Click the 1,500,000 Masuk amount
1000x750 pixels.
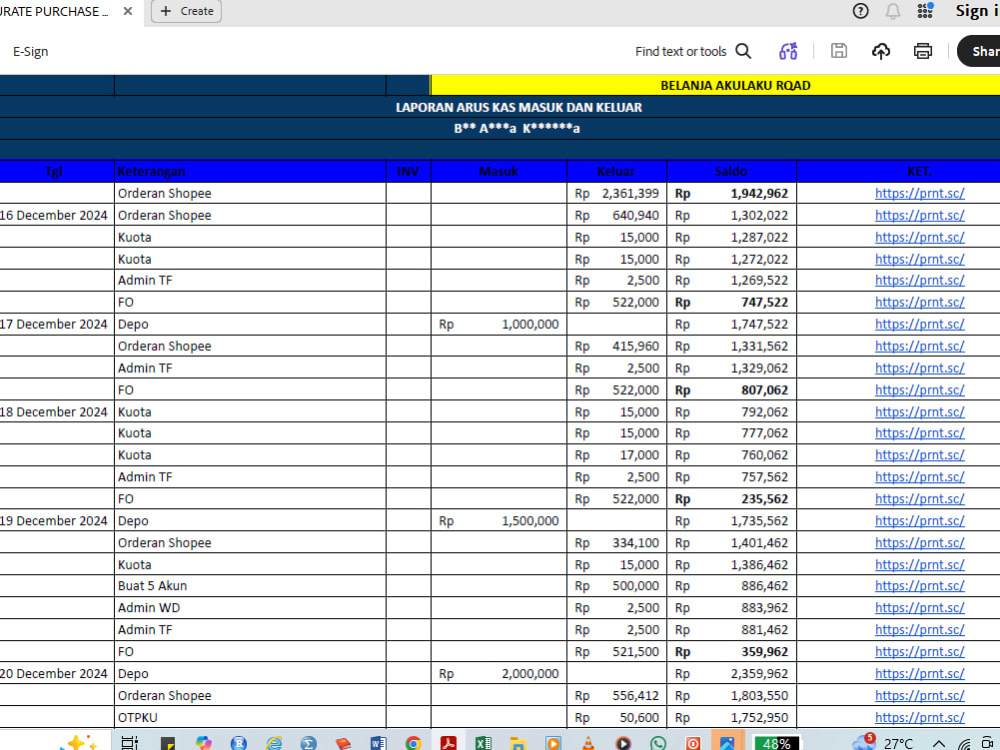530,521
